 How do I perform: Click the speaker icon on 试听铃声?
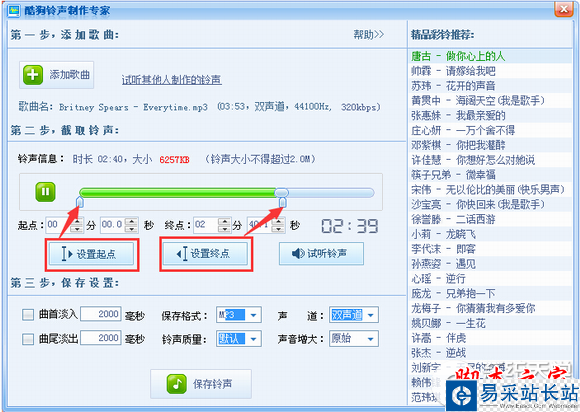tap(298, 254)
